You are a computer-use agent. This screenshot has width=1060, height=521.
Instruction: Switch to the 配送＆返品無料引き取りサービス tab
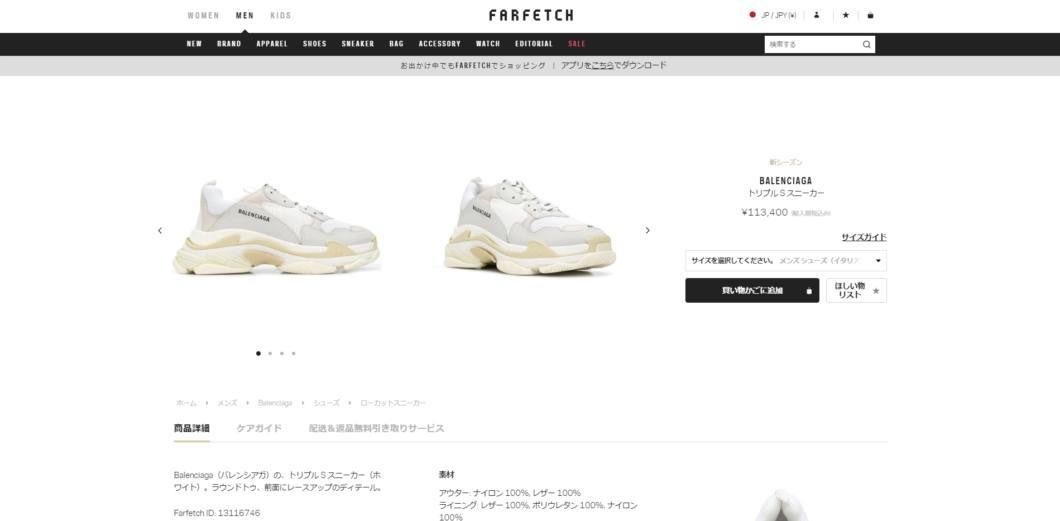(377, 428)
